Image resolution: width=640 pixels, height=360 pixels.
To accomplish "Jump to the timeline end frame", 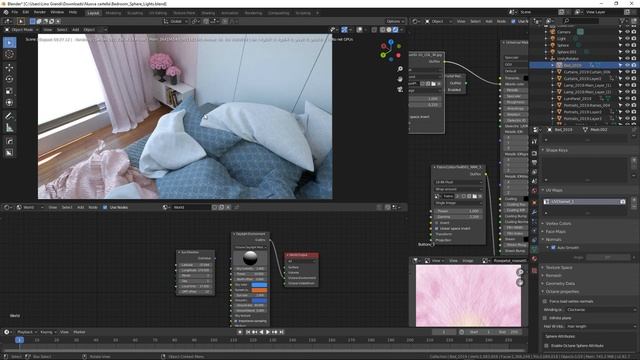I will pyautogui.click(x=281, y=332).
